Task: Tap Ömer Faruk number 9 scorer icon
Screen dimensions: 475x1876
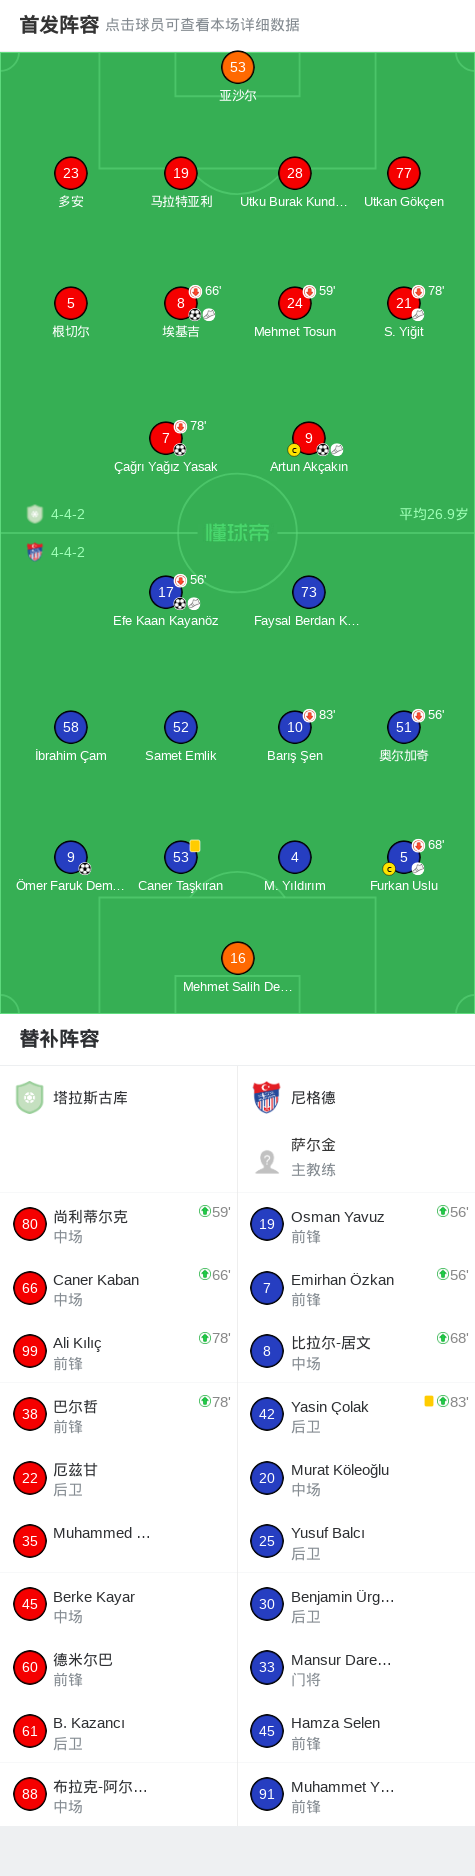Action: pyautogui.click(x=70, y=857)
